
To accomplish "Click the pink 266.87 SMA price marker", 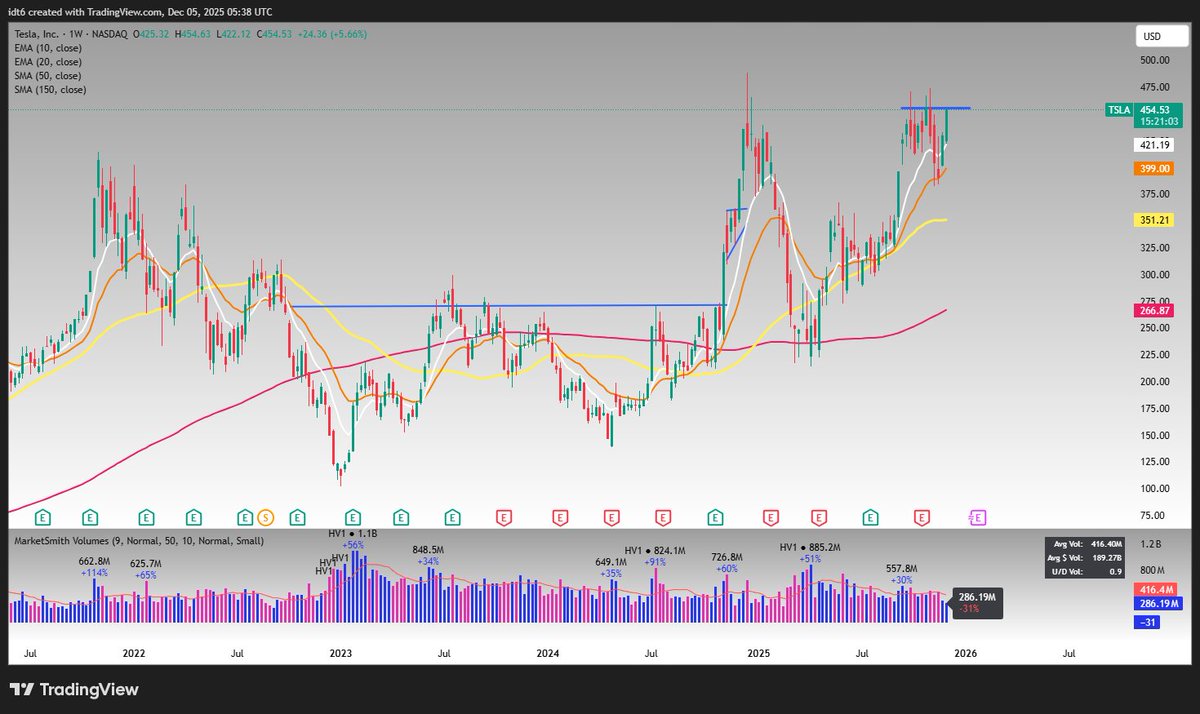I will pos(1155,310).
